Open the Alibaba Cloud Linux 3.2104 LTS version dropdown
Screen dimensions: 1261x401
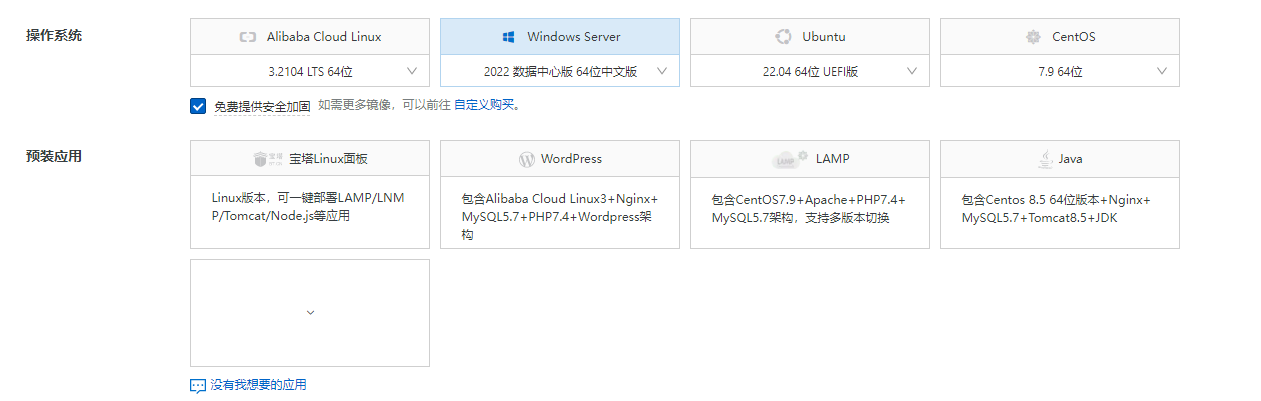310,71
